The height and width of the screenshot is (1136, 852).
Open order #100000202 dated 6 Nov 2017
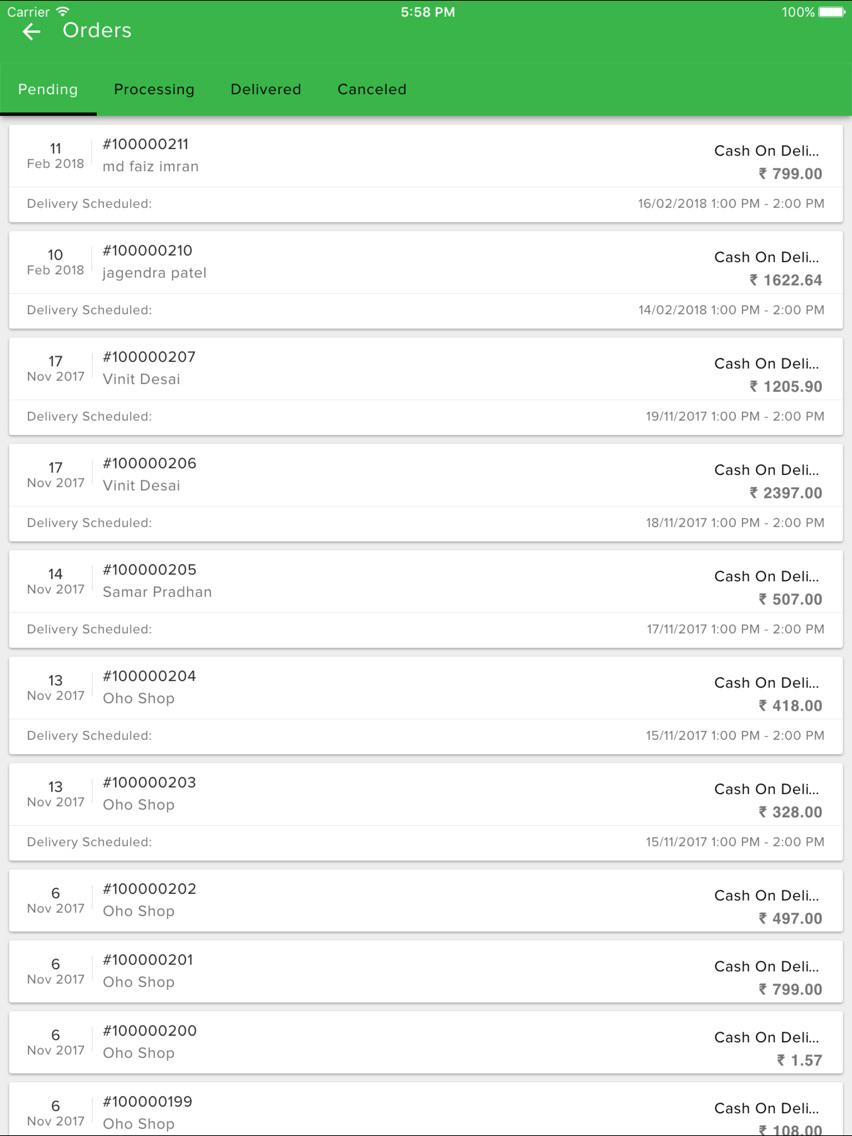(426, 901)
